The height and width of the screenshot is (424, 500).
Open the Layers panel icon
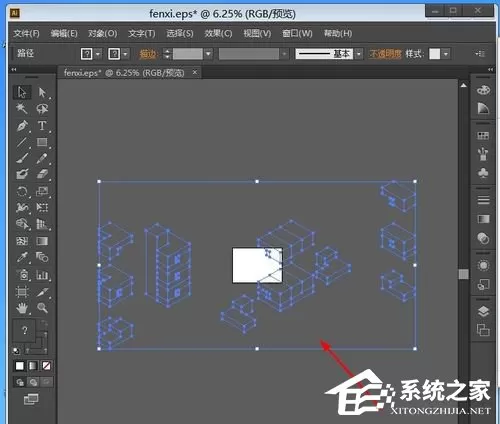[x=483, y=312]
